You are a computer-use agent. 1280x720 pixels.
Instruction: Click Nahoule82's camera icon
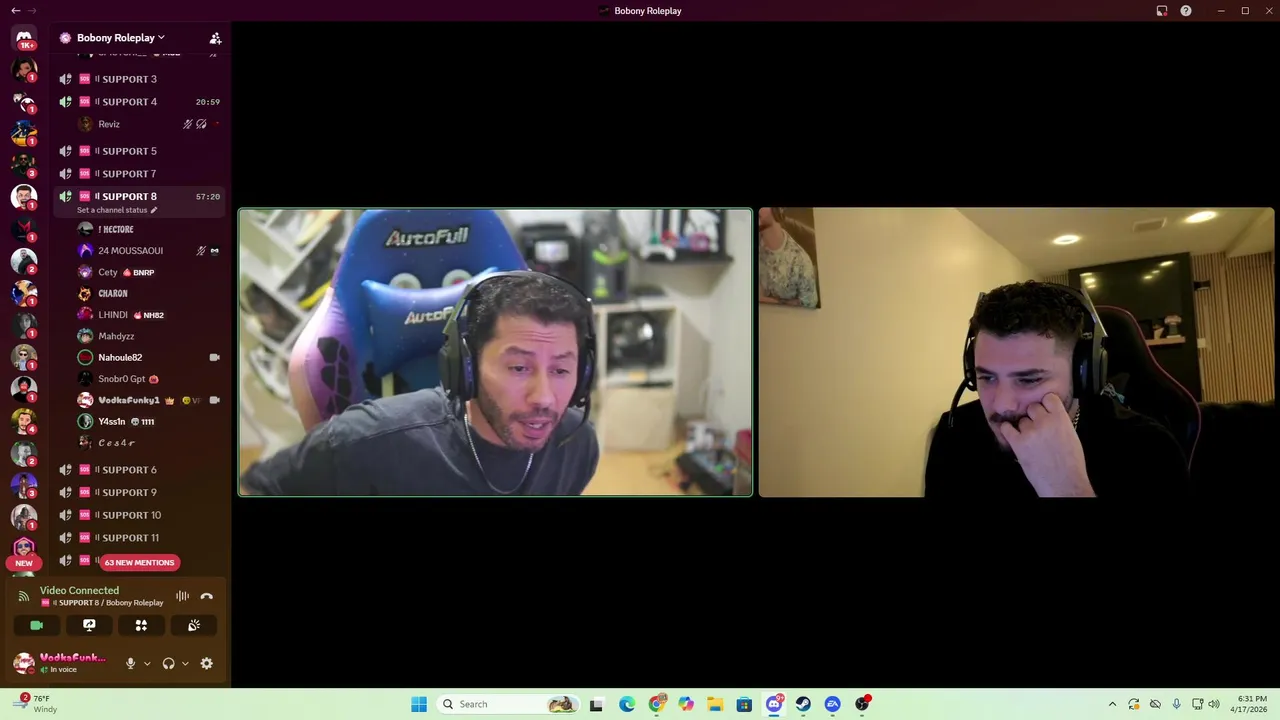[214, 357]
